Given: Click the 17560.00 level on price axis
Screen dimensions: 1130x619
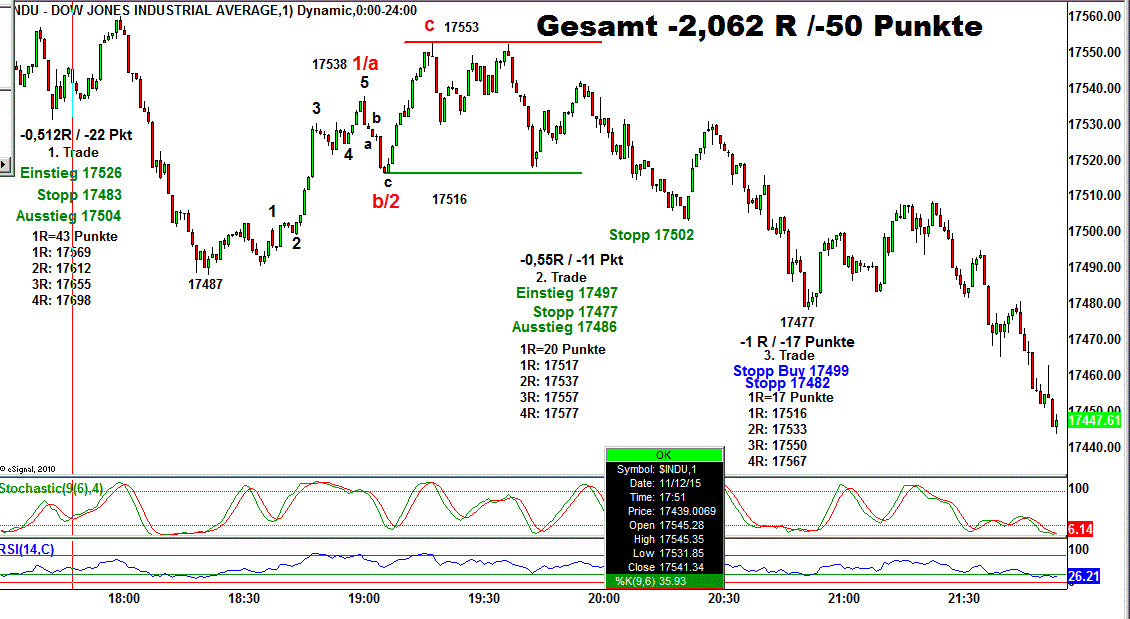Looking at the screenshot, I should 1093,17.
